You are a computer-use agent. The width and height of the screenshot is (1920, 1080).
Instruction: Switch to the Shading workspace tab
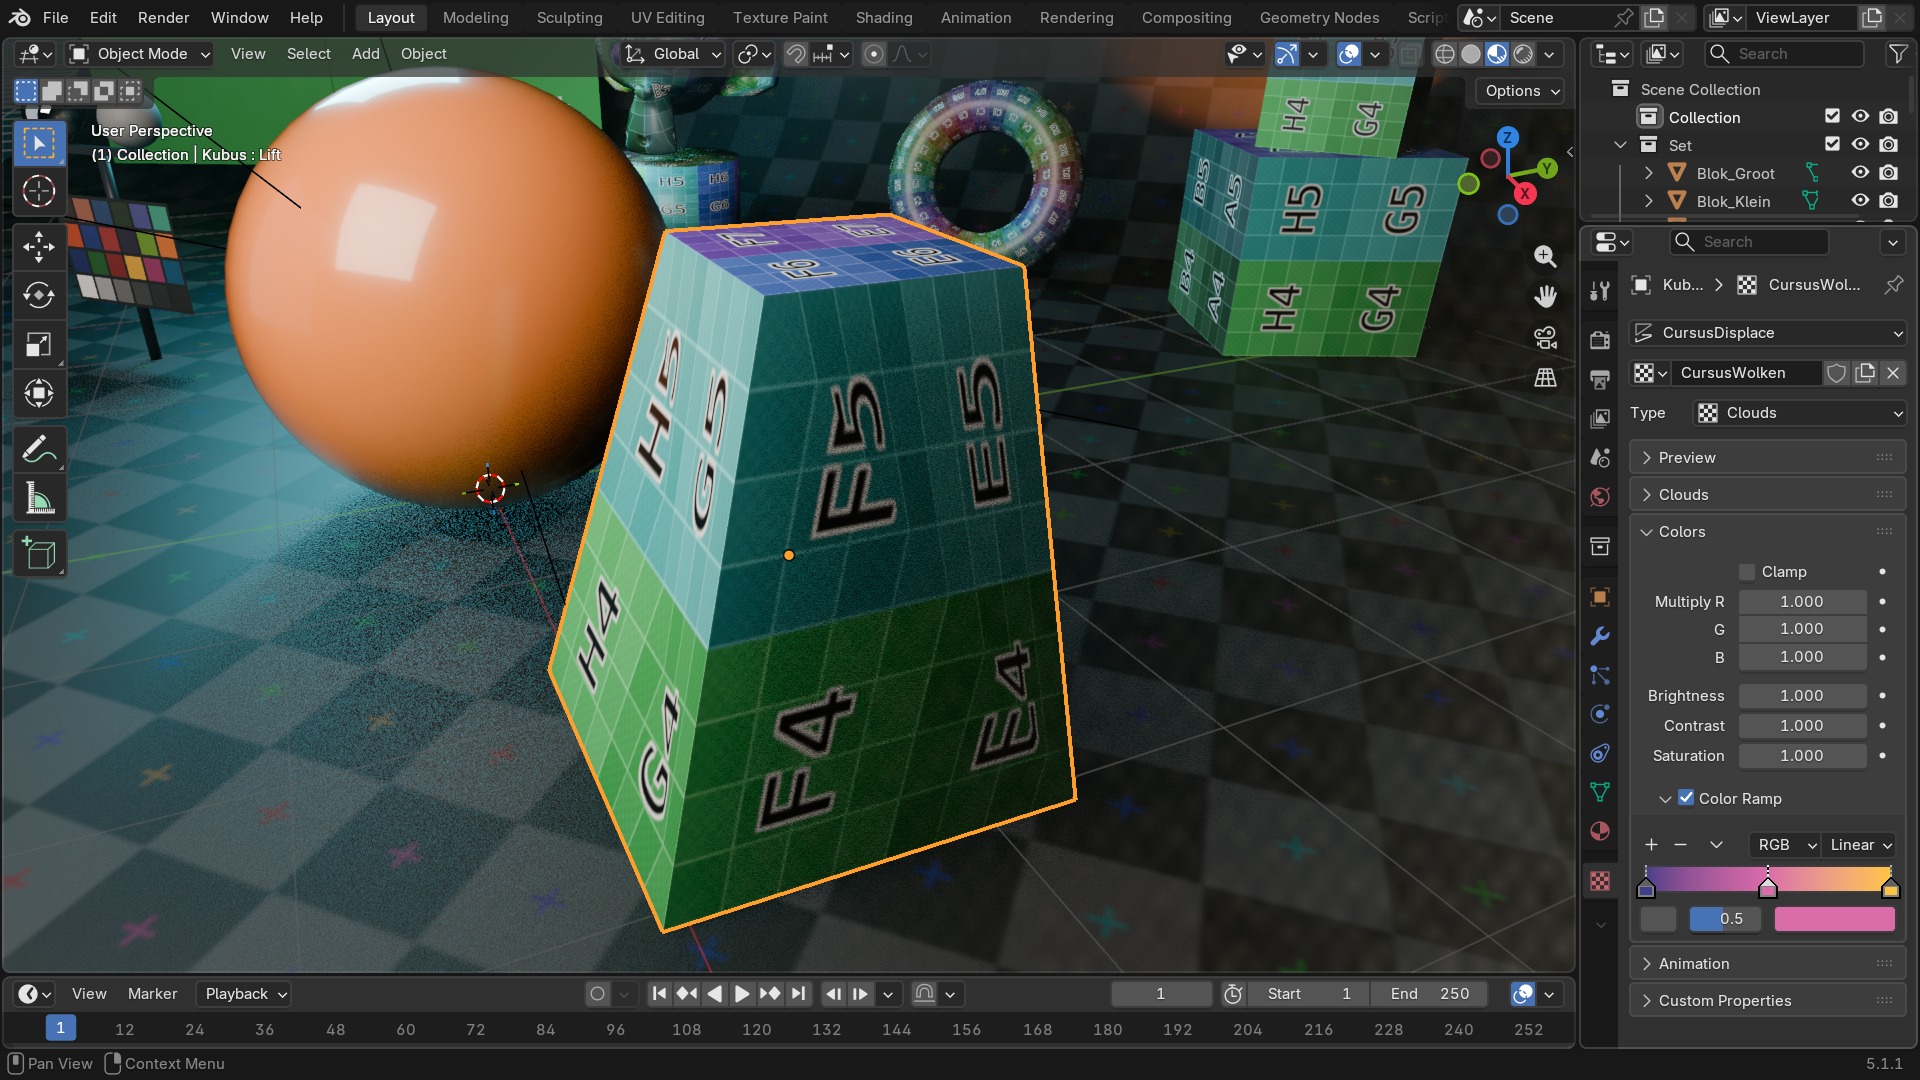[x=883, y=18]
